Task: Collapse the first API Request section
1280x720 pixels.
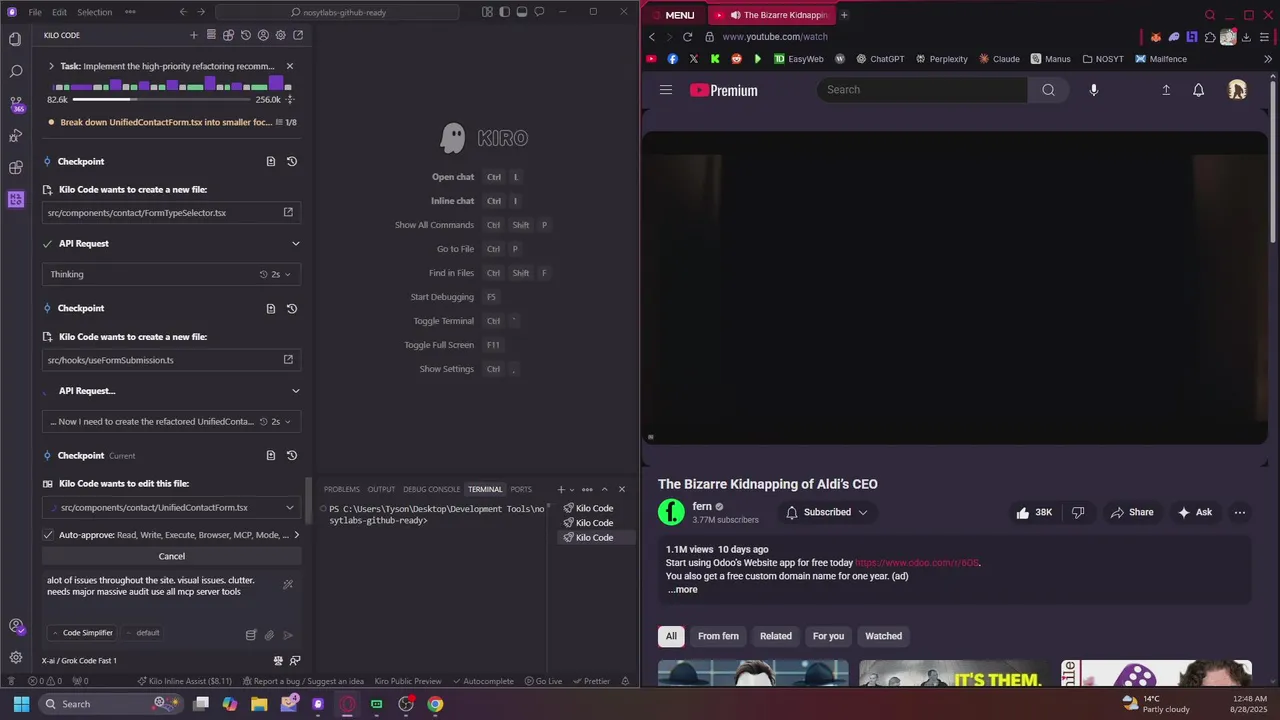Action: tap(295, 243)
